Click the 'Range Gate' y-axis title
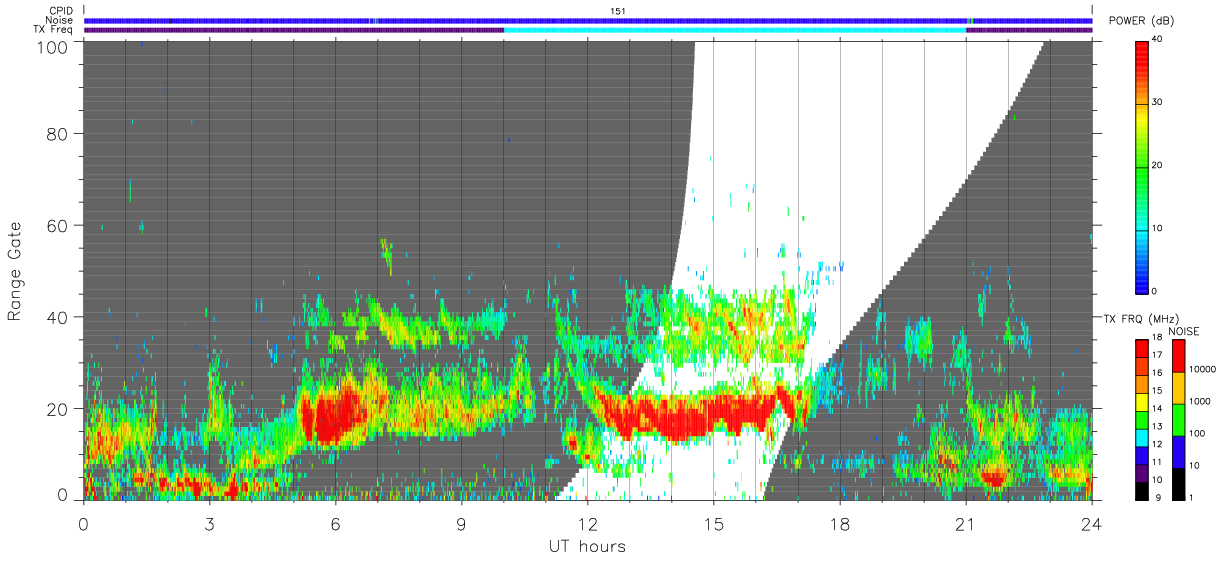1228x567 pixels. tap(15, 271)
